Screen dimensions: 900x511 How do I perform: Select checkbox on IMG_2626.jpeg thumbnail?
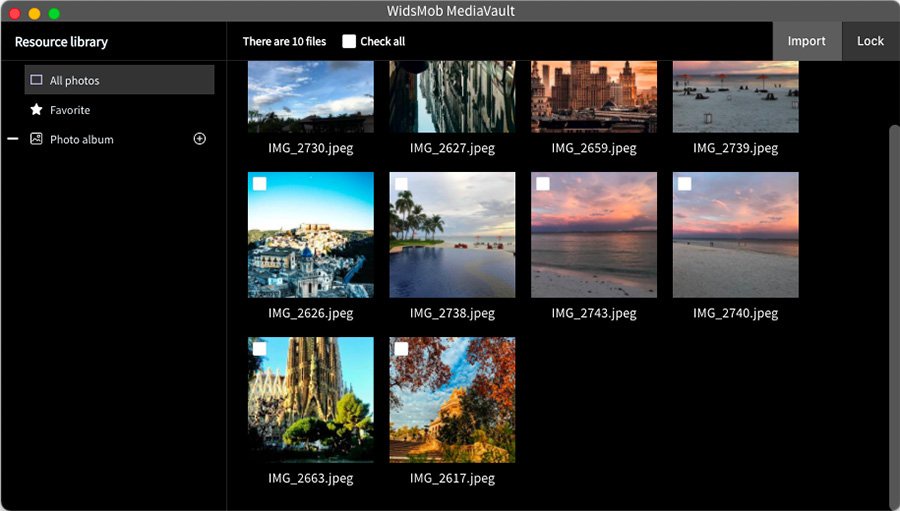click(x=259, y=184)
